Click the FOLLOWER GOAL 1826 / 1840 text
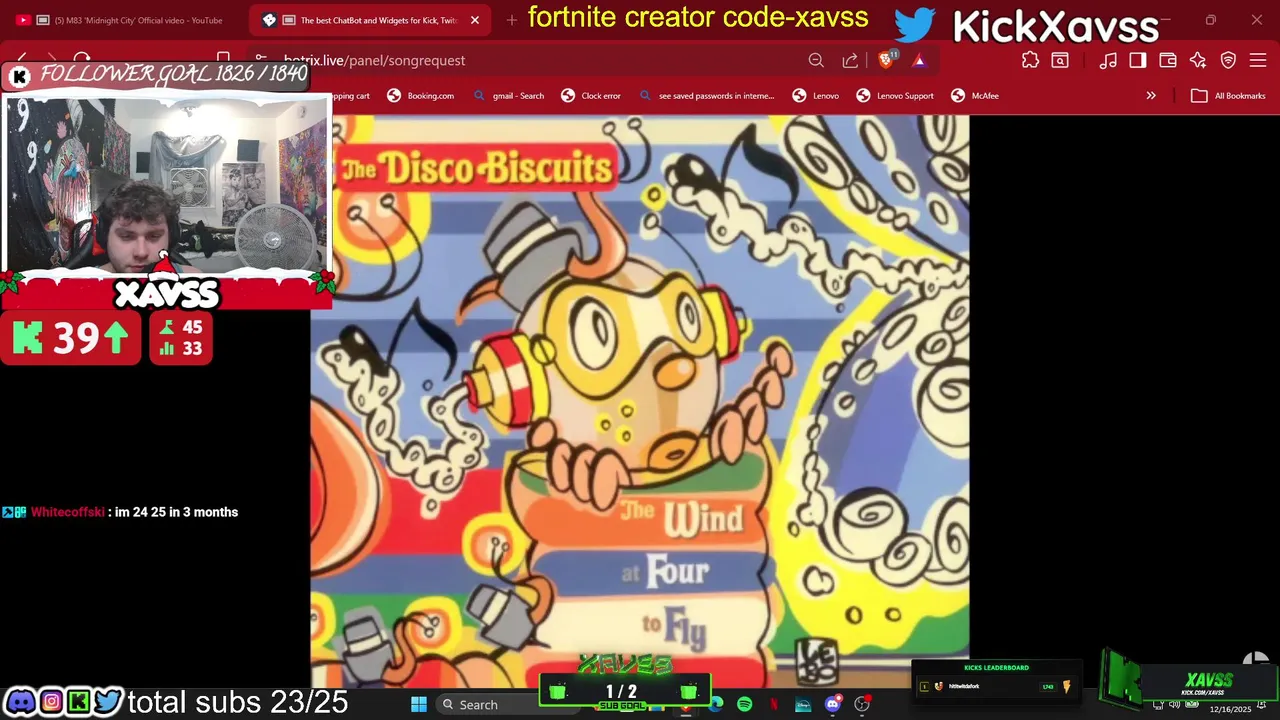 tap(173, 75)
